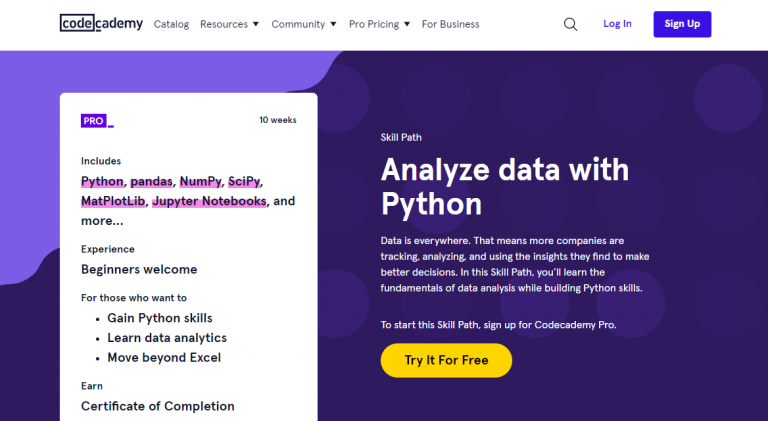Image resolution: width=768 pixels, height=421 pixels.
Task: Click Certificate of Completion text
Action: [157, 406]
